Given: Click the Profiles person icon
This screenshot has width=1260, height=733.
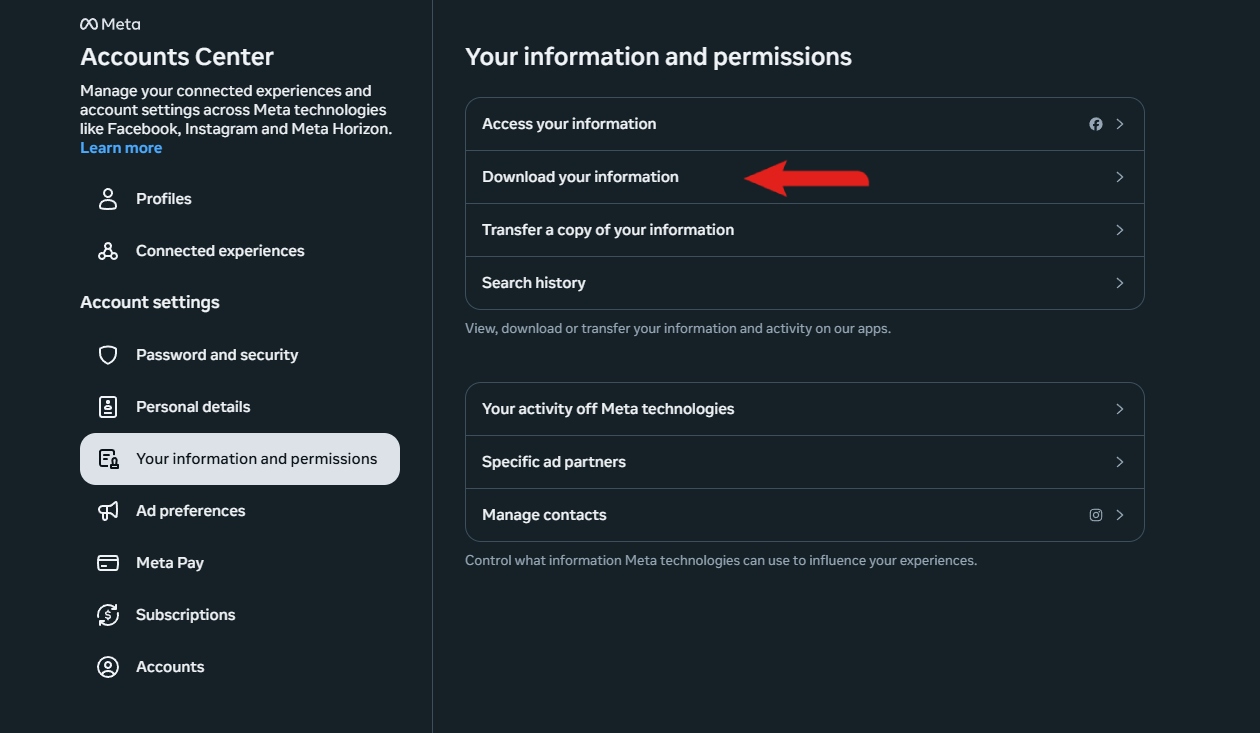Looking at the screenshot, I should pos(108,199).
